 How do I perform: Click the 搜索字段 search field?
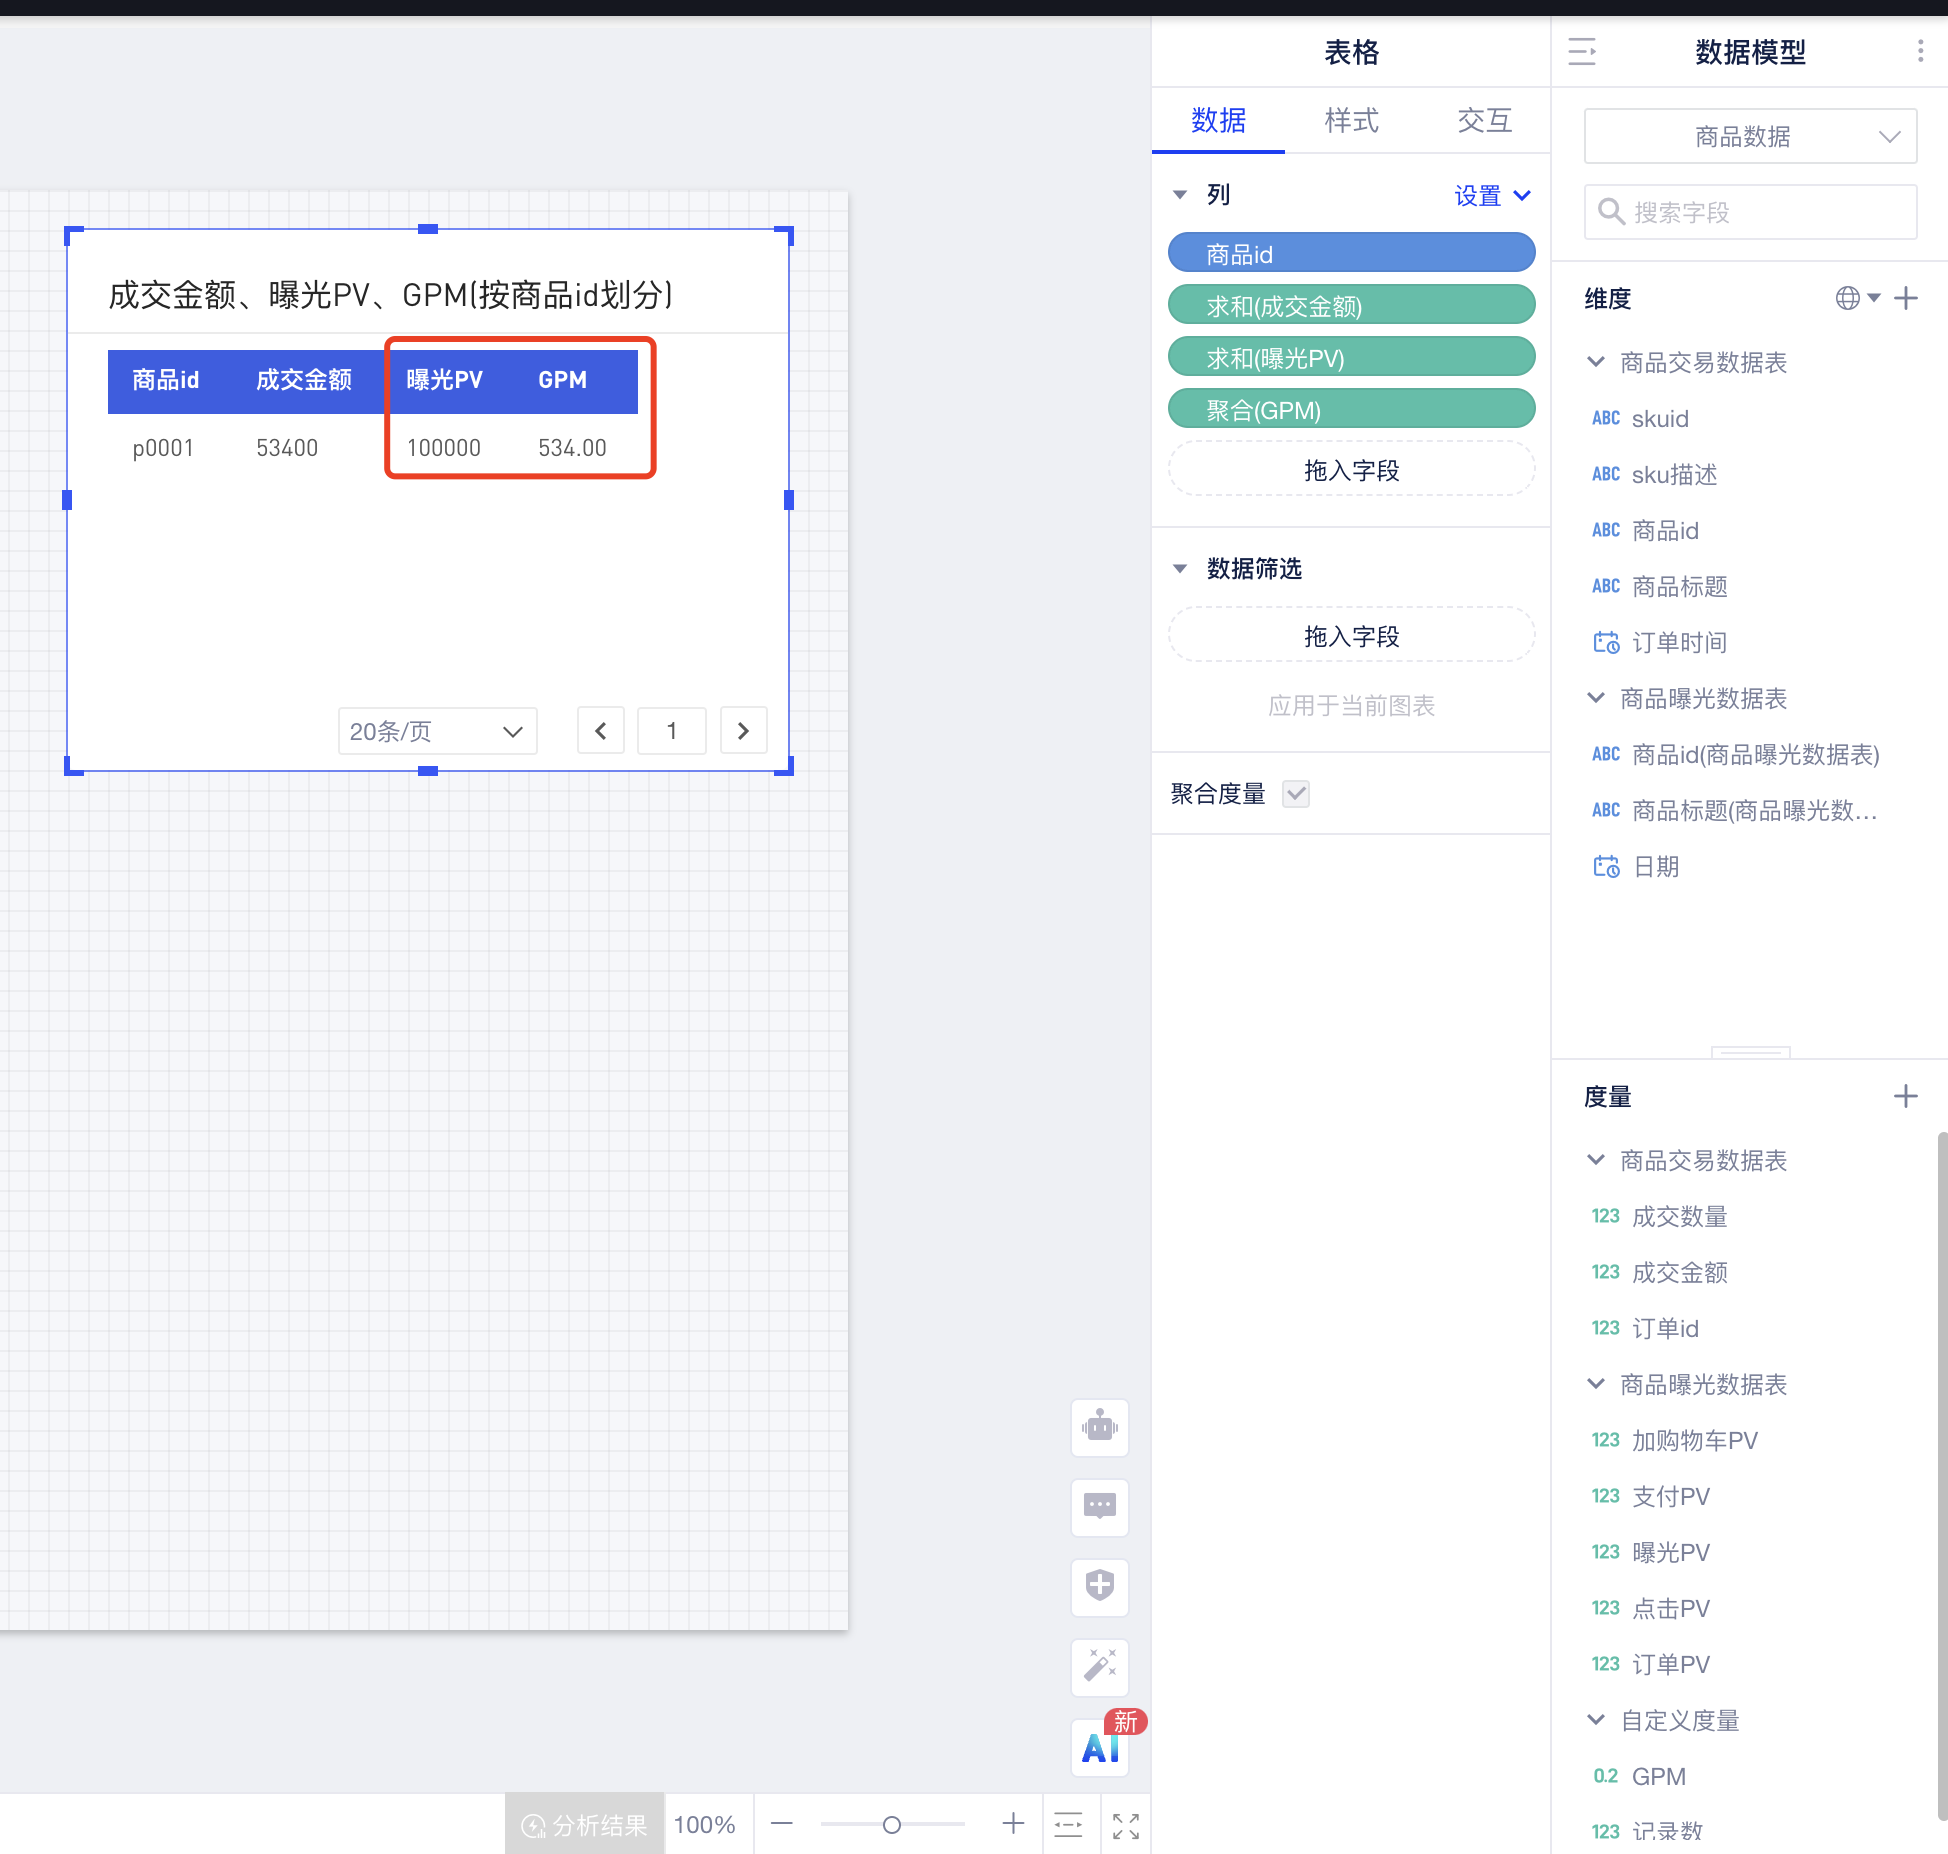(1750, 212)
